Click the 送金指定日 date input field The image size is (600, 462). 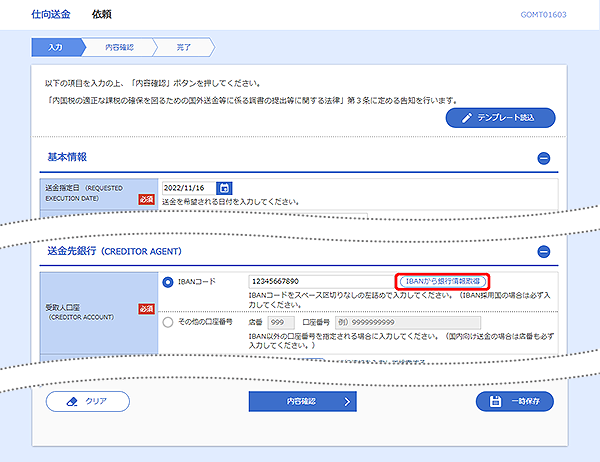point(189,188)
